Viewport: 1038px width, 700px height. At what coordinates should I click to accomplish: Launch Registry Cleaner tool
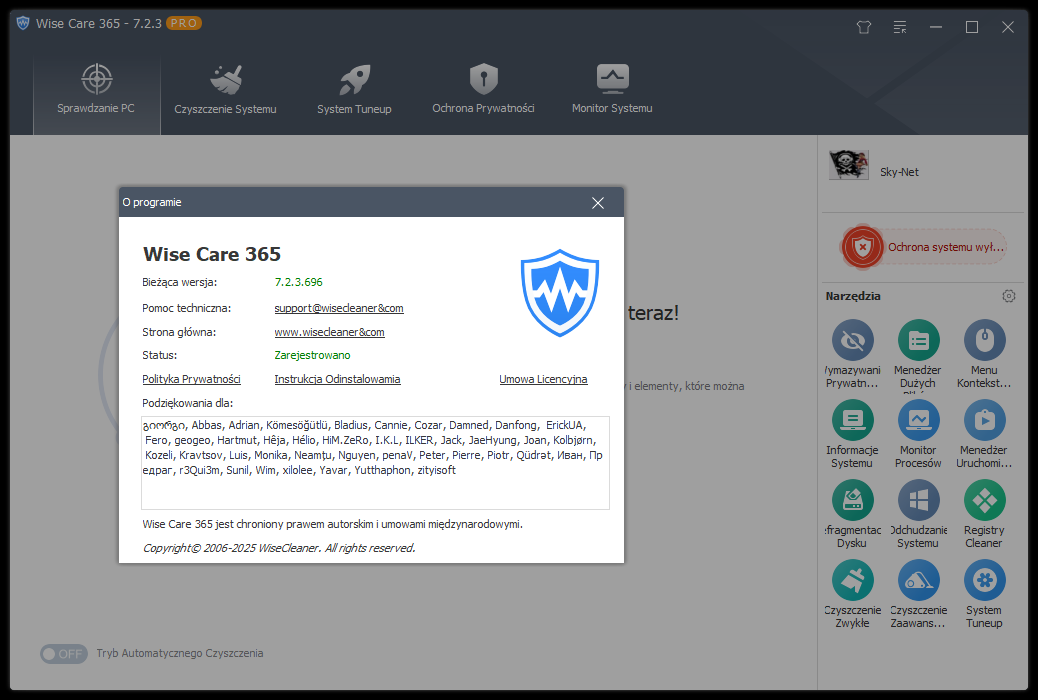click(x=984, y=515)
